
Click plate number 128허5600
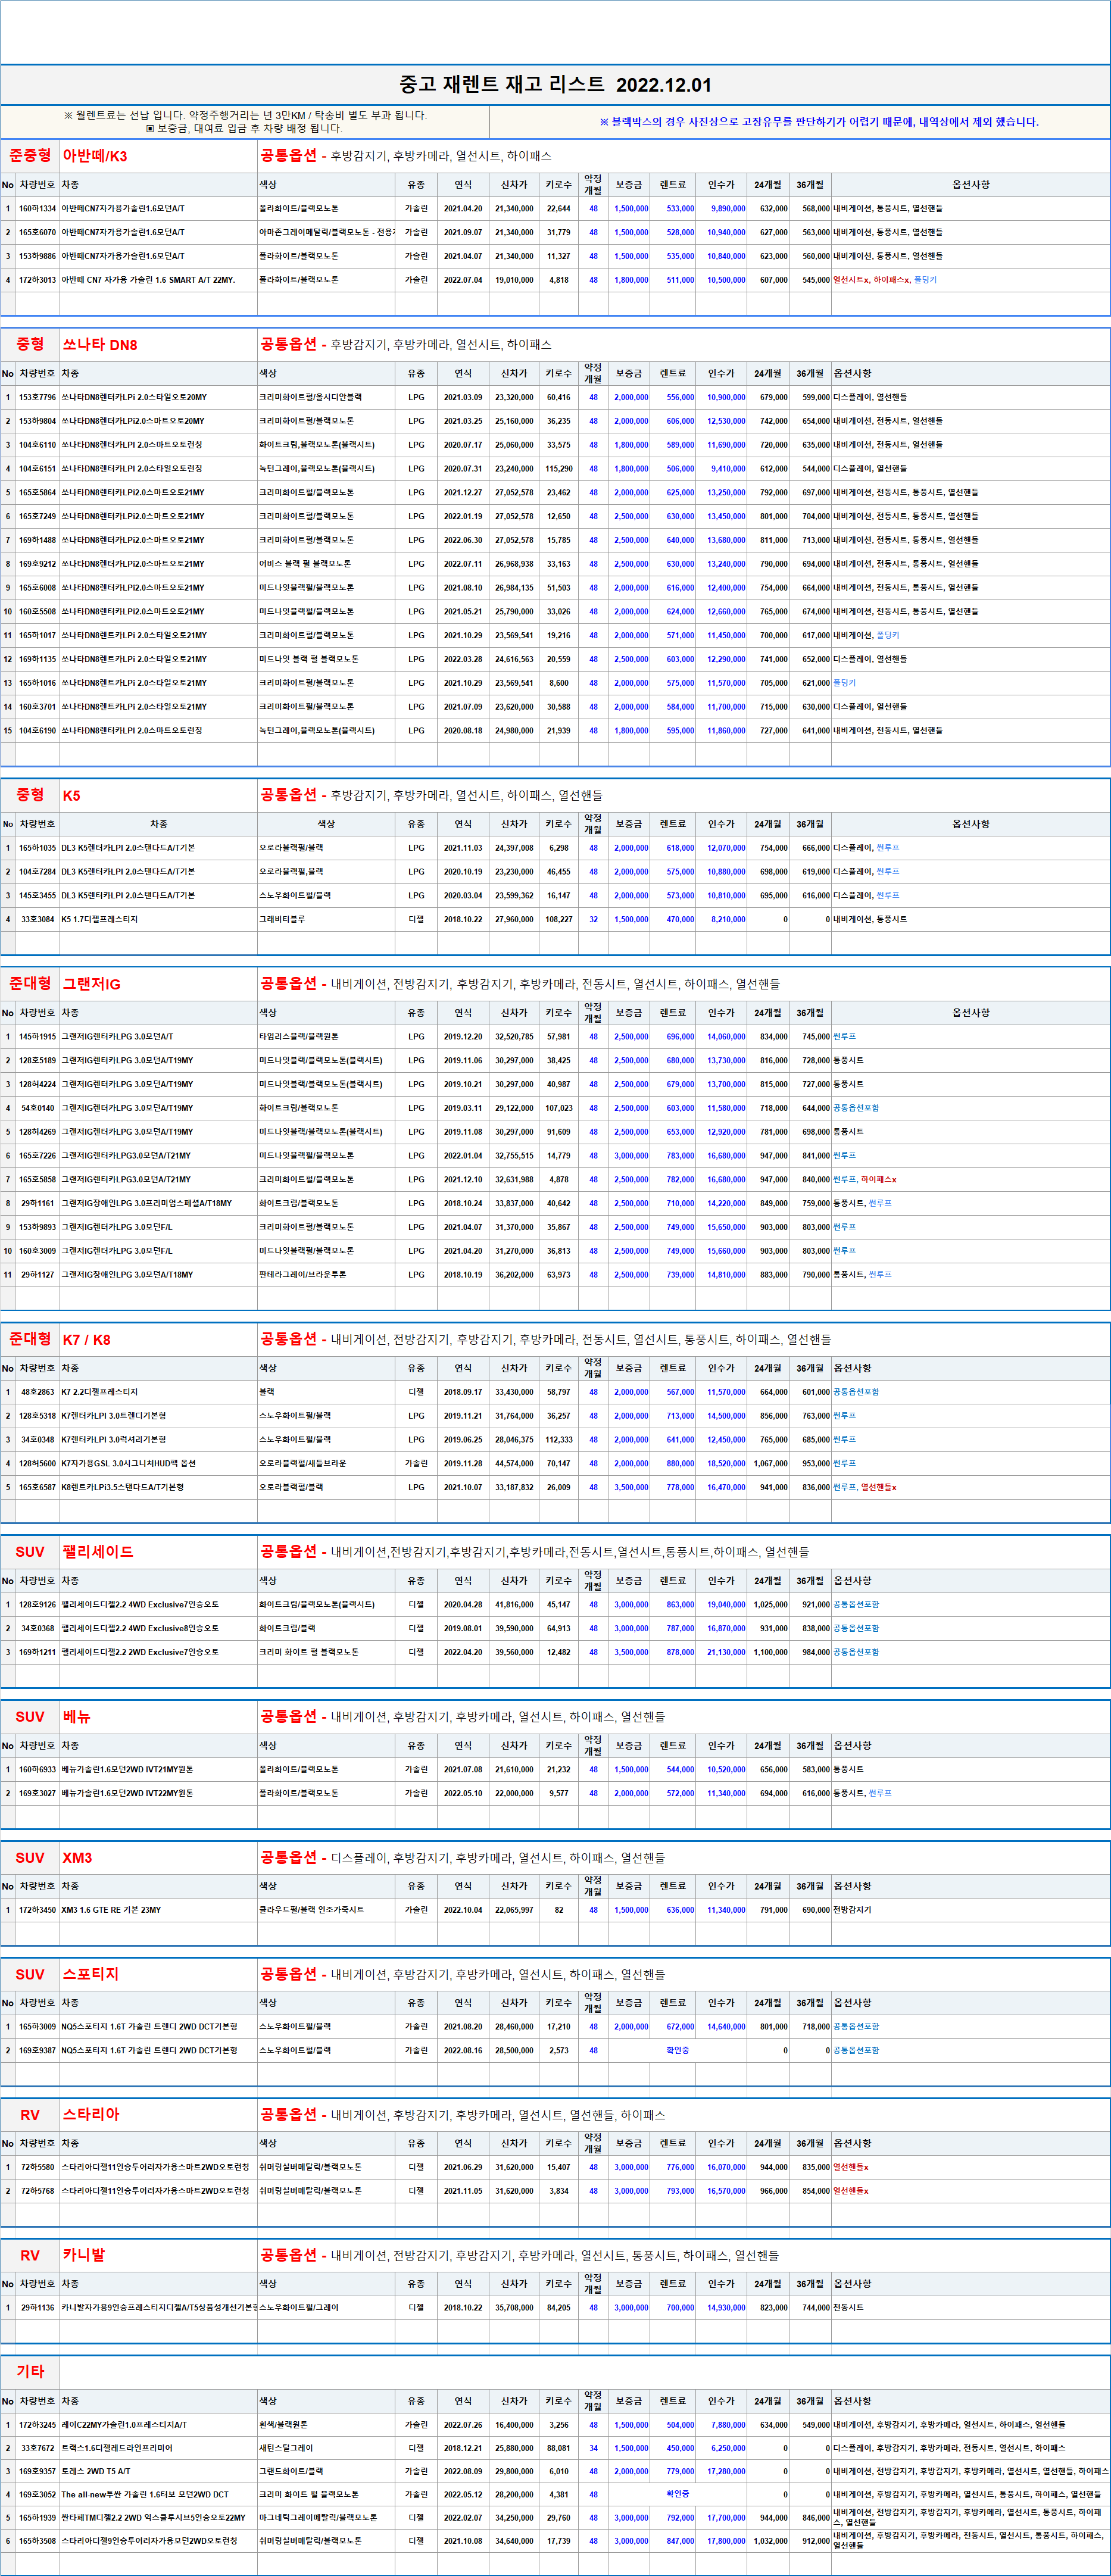click(x=37, y=1464)
